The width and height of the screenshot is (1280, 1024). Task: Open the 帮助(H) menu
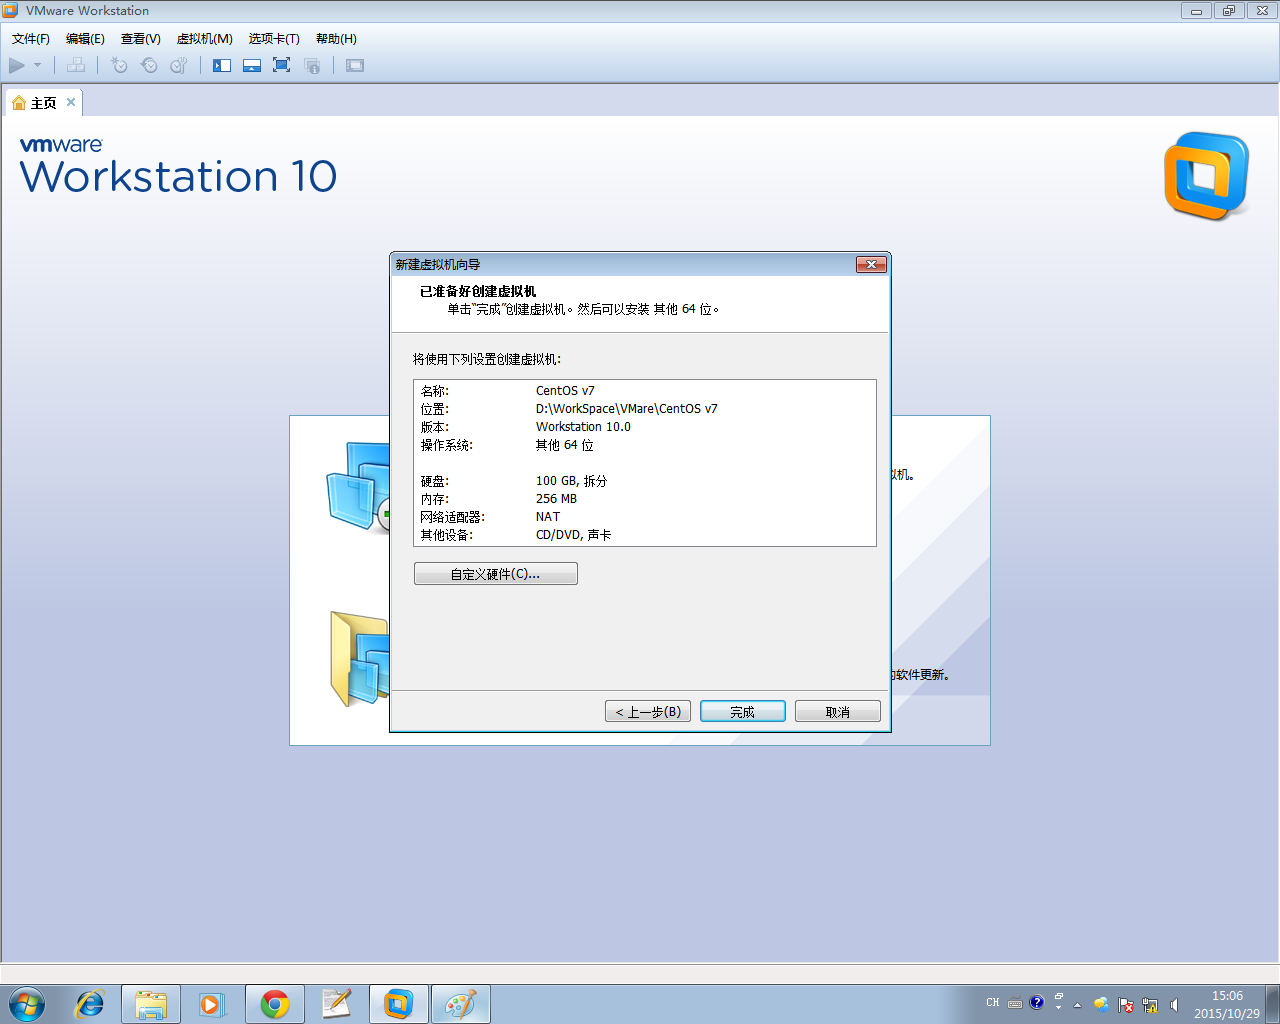(x=336, y=39)
